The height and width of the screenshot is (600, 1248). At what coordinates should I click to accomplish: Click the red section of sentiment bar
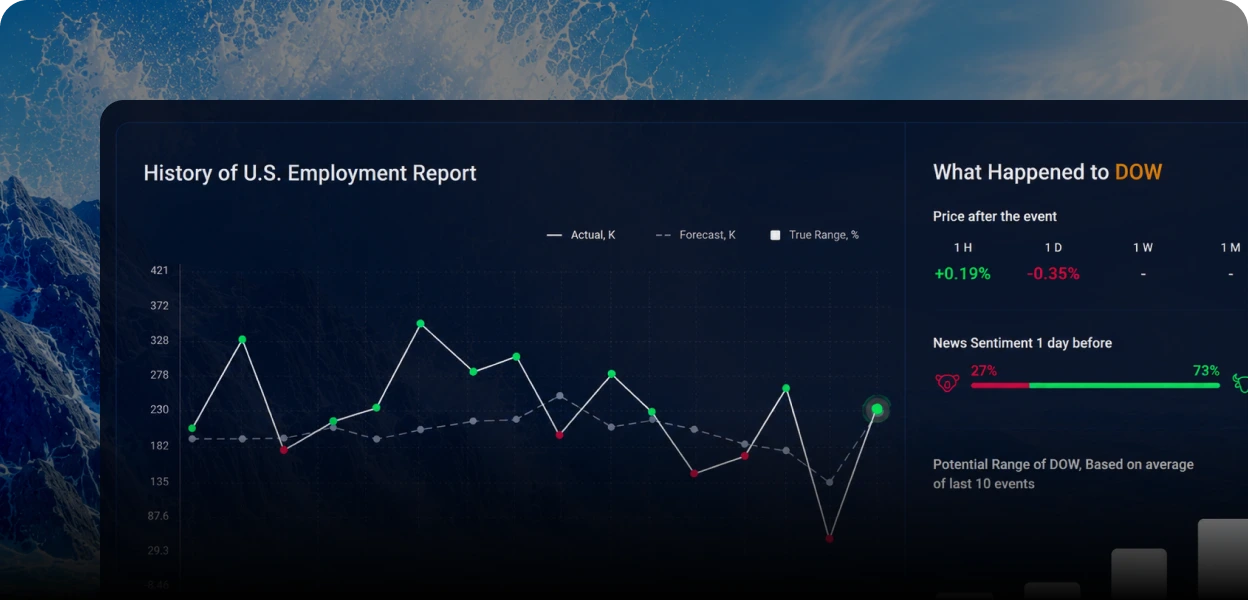pyautogui.click(x=1000, y=385)
